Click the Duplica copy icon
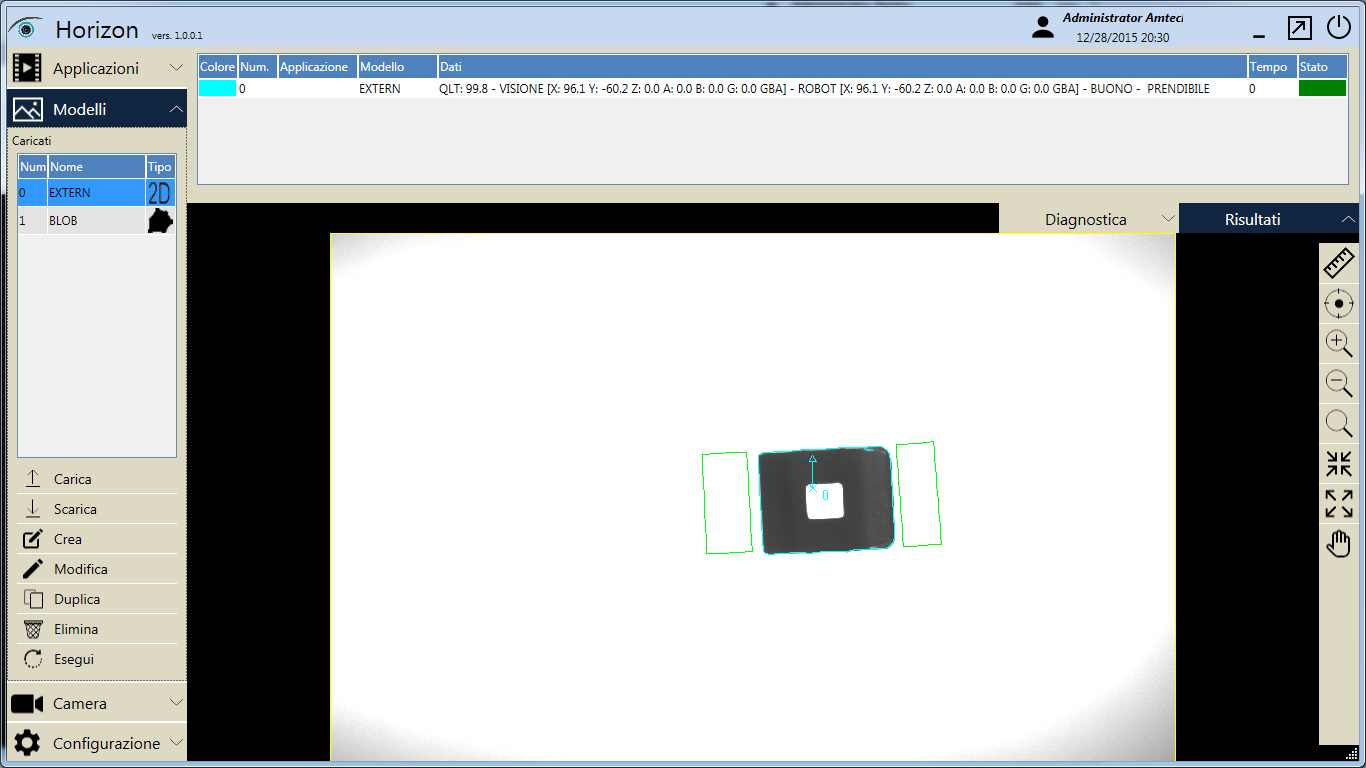This screenshot has height=768, width=1366. point(33,599)
